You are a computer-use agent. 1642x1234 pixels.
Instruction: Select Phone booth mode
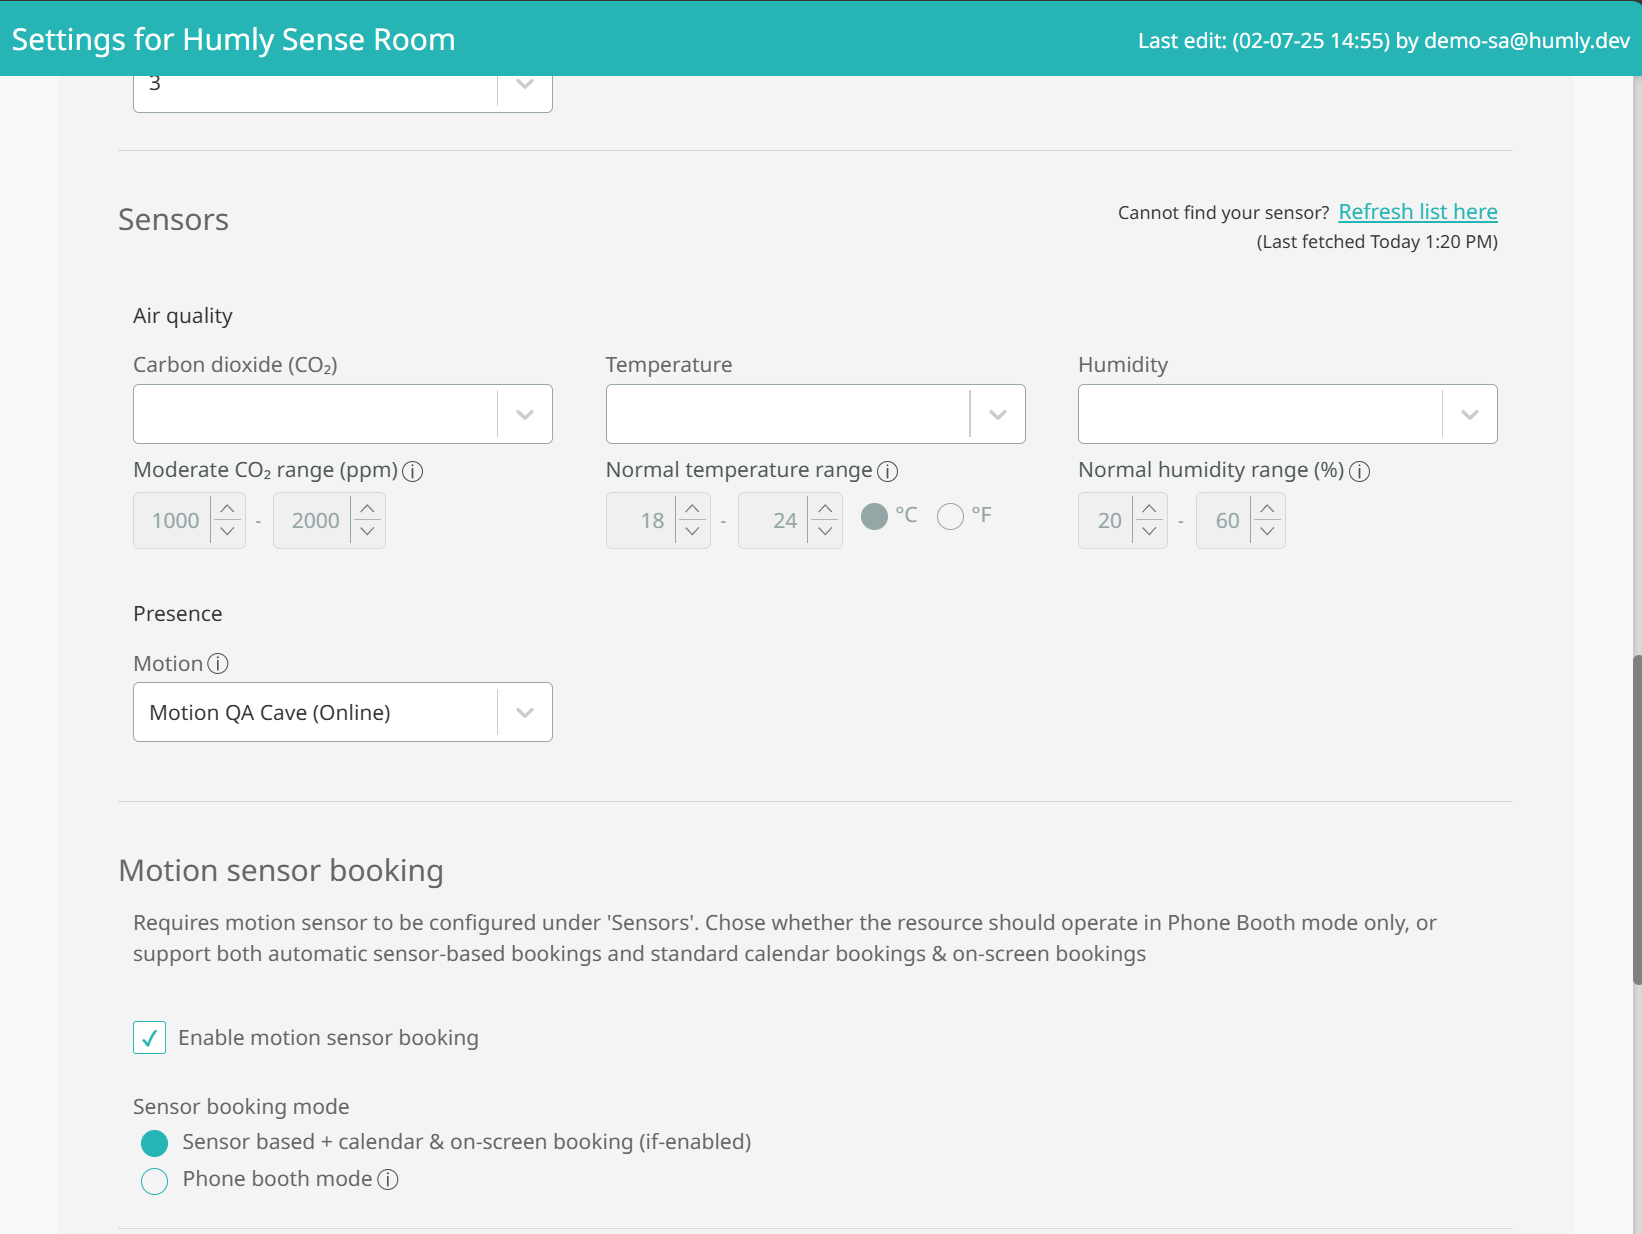click(154, 1181)
